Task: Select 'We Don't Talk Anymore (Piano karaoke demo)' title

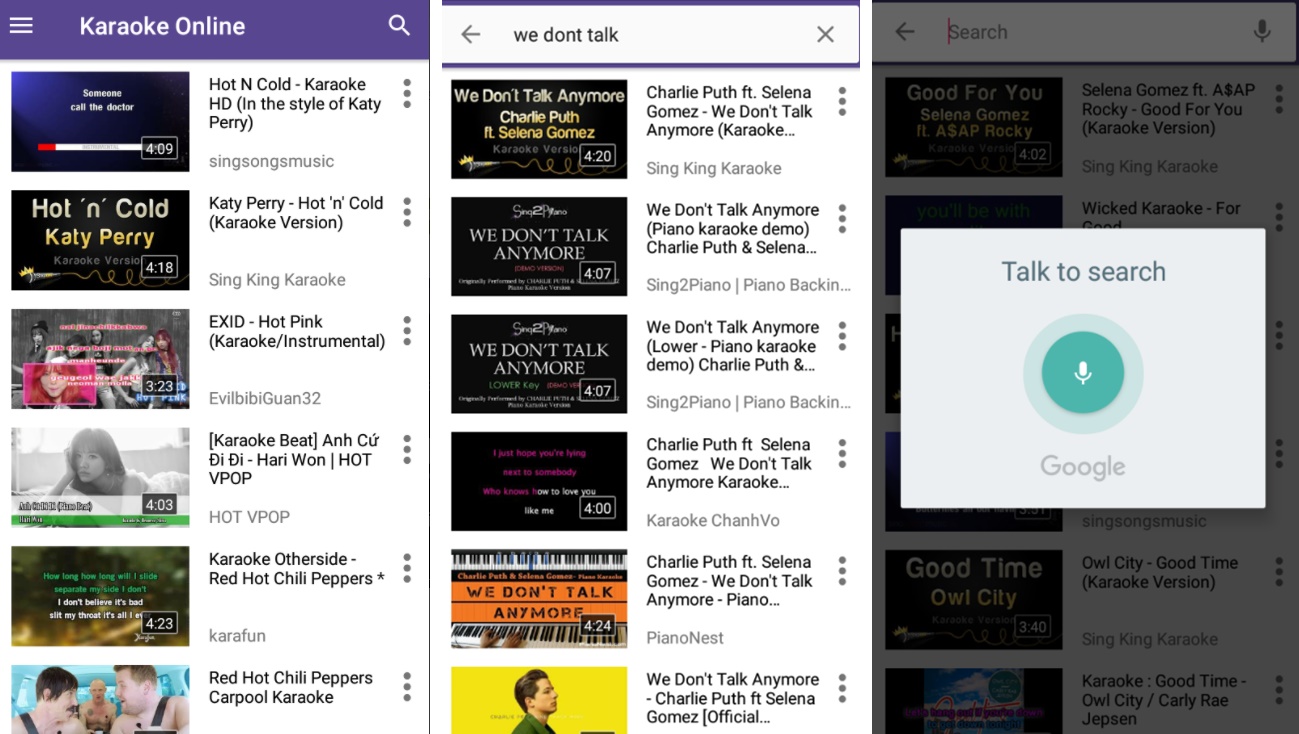Action: [x=733, y=228]
